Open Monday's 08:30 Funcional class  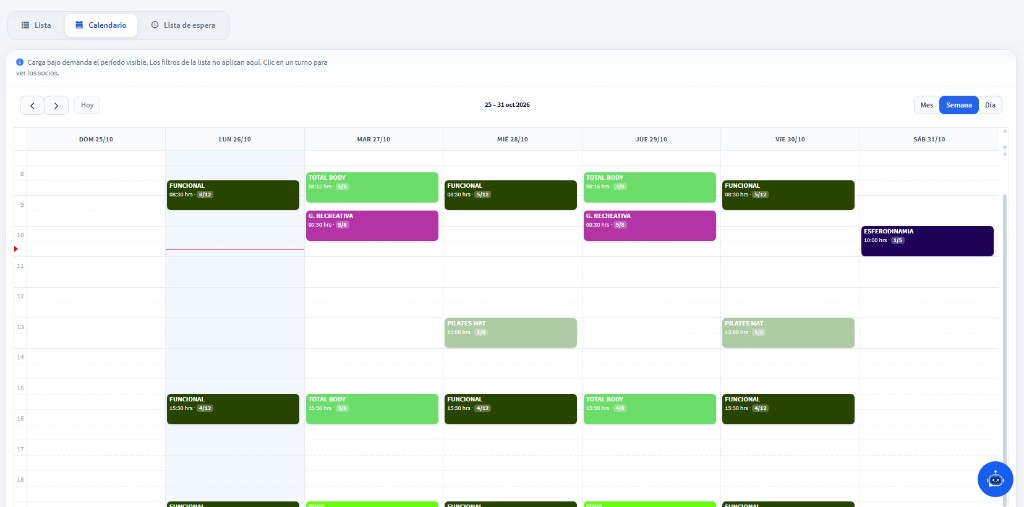[233, 195]
